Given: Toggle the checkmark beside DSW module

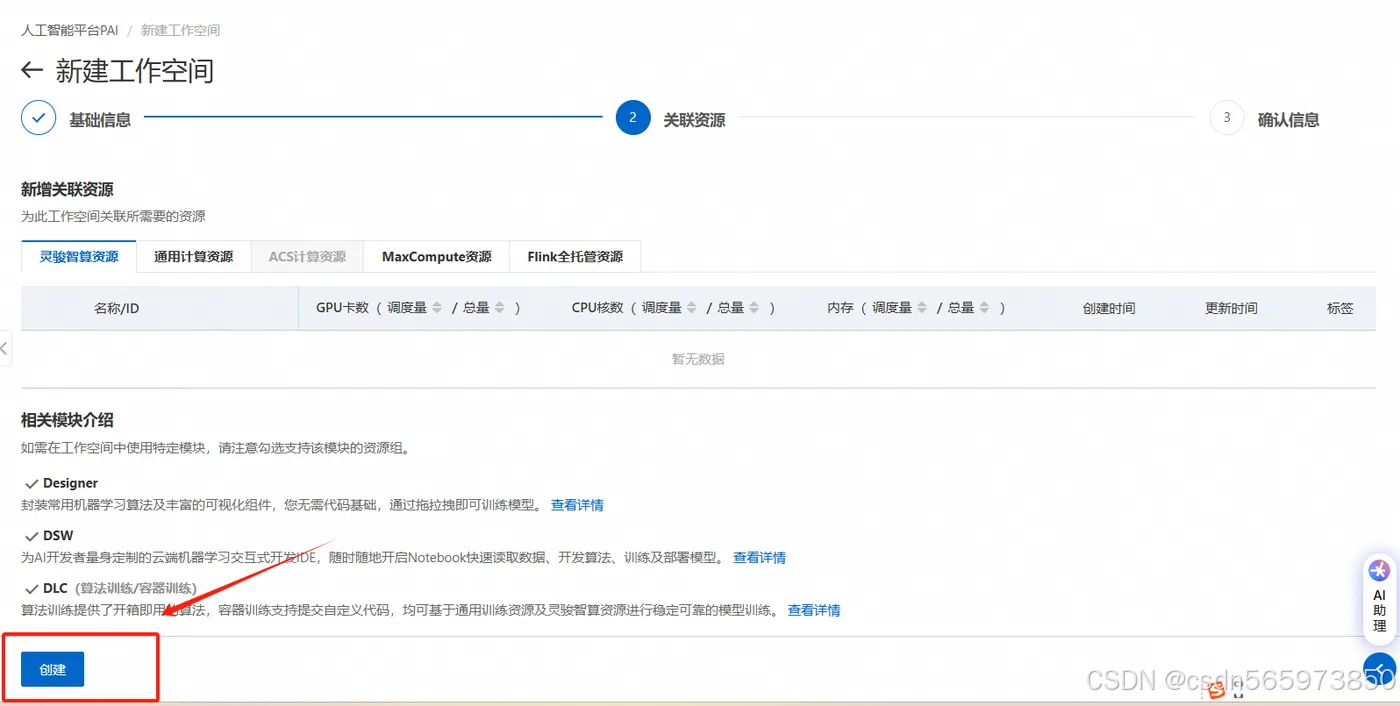Looking at the screenshot, I should (x=31, y=535).
